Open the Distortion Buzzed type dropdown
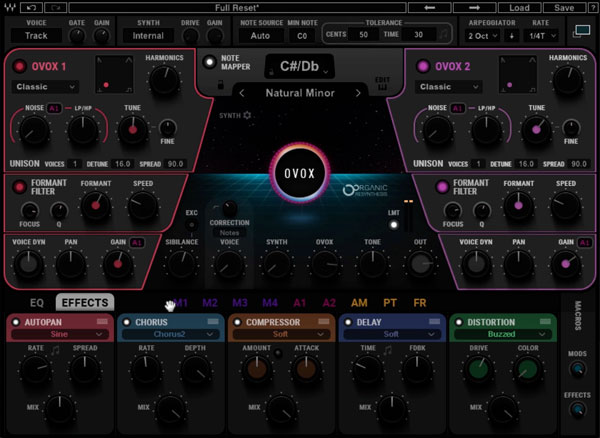Image resolution: width=600 pixels, height=438 pixels. pyautogui.click(x=503, y=334)
